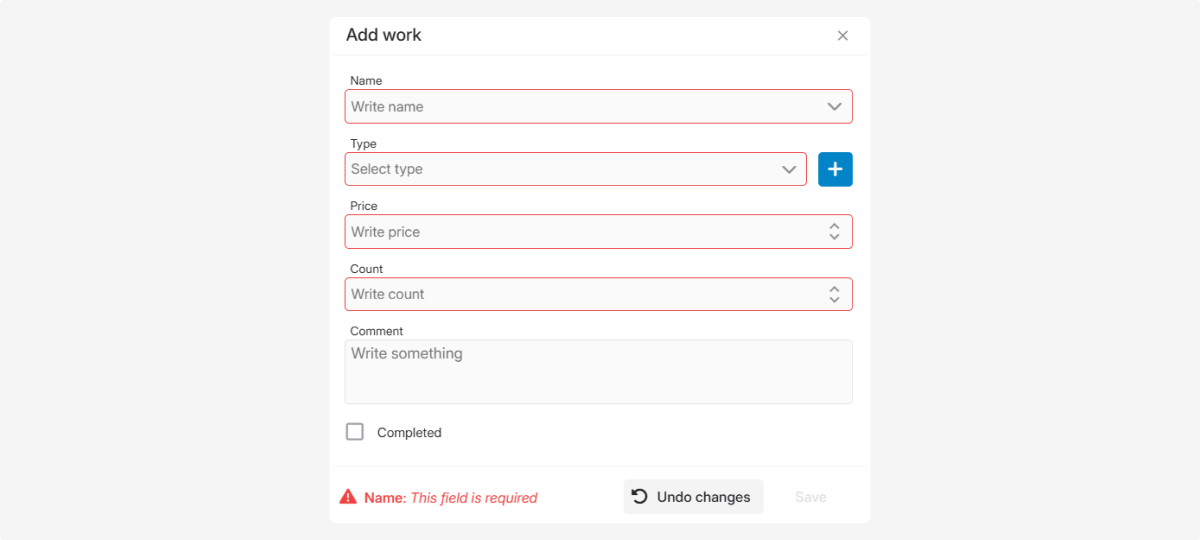The height and width of the screenshot is (540, 1200).
Task: Decrement the Count with down arrow
Action: click(x=834, y=300)
